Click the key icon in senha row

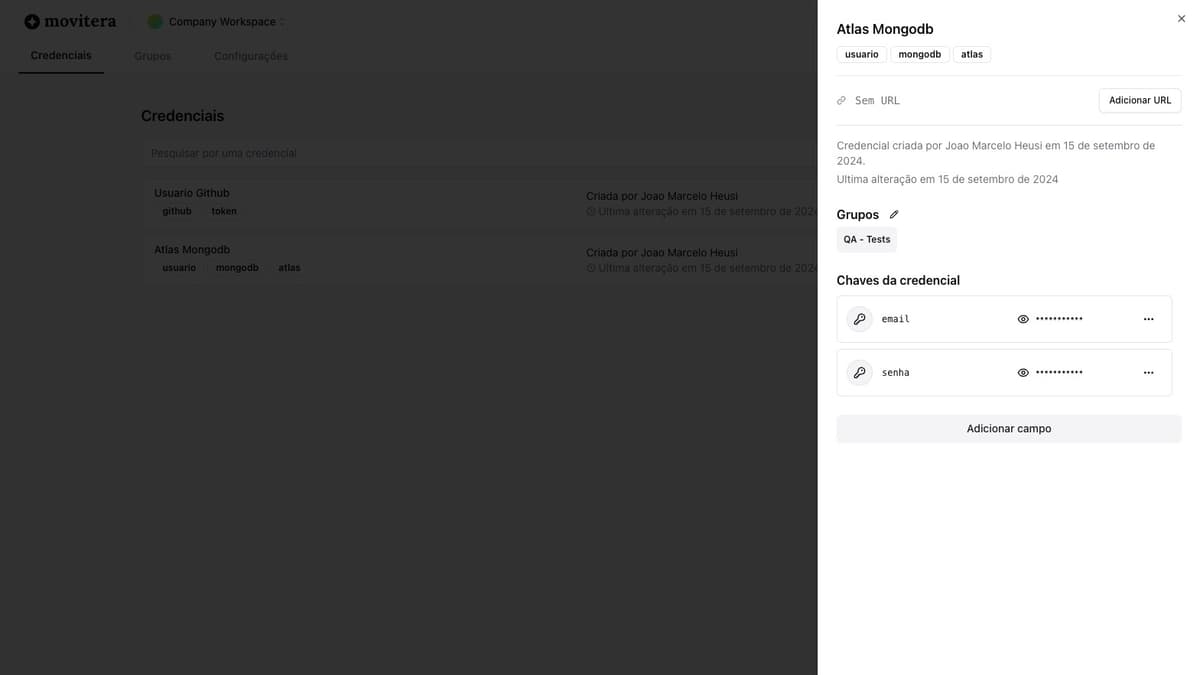[859, 372]
